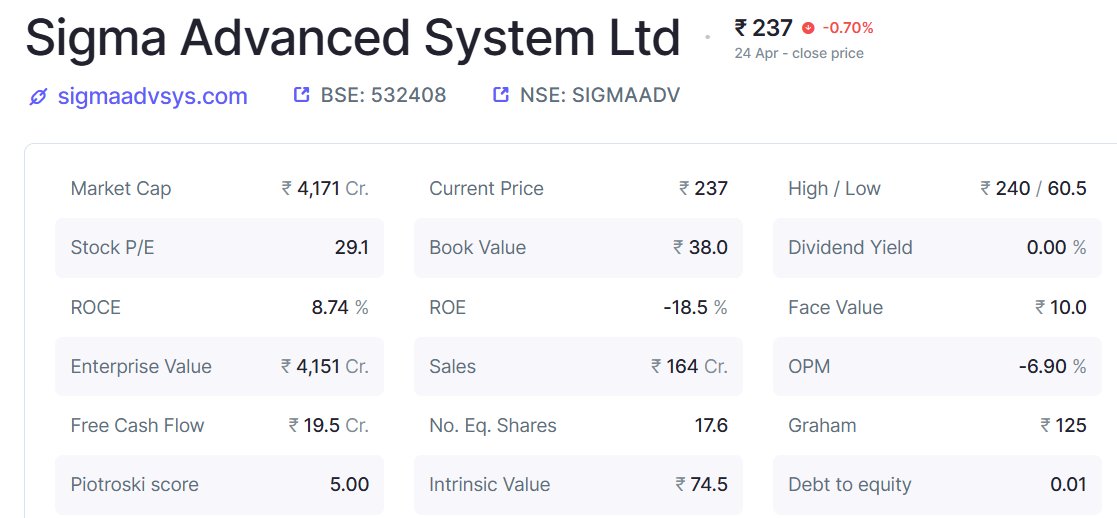Click the red down-arrow price change icon
Image resolution: width=1117 pixels, height=518 pixels.
click(808, 29)
